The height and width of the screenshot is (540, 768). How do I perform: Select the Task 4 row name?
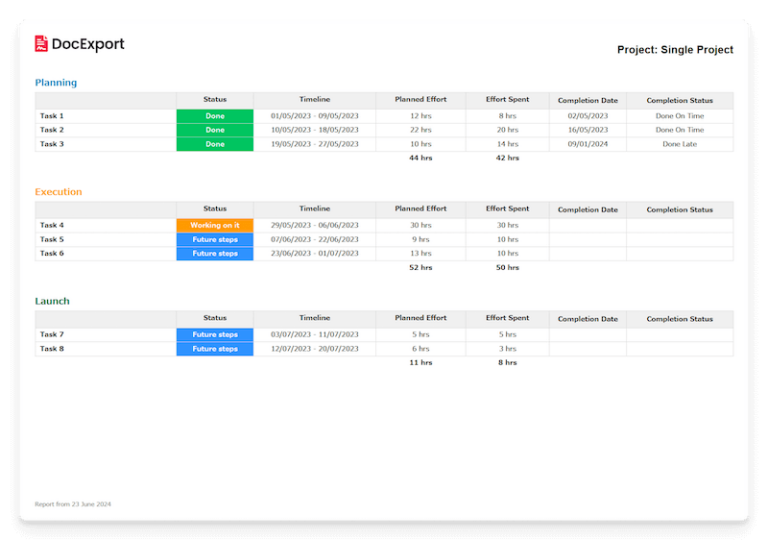pyautogui.click(x=52, y=225)
